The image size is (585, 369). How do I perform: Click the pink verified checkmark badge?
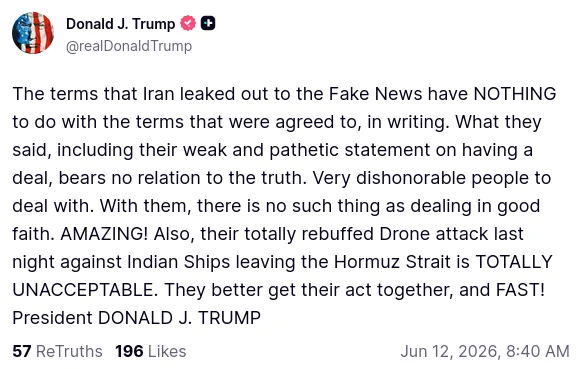click(x=188, y=24)
